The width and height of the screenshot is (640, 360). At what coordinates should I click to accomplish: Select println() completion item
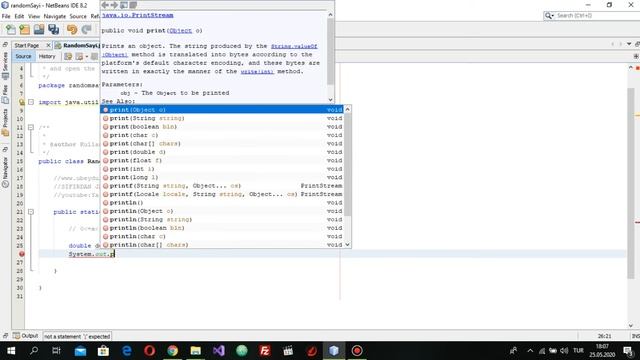pos(223,202)
